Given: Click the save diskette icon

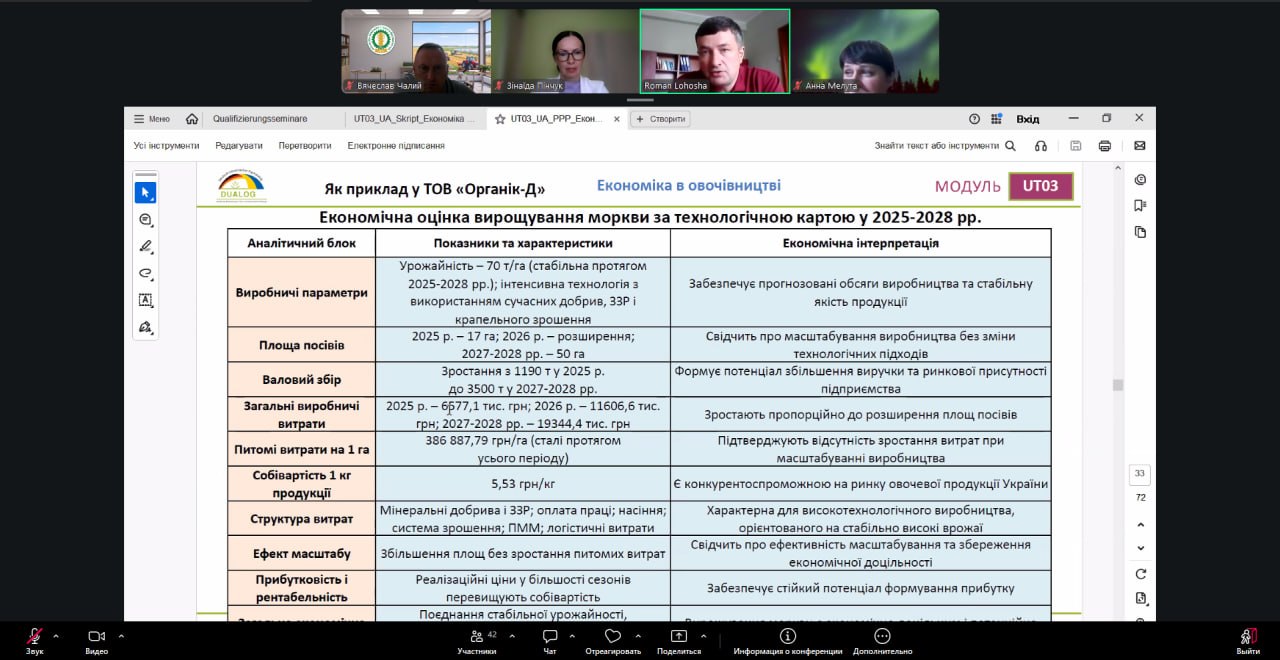Looking at the screenshot, I should [1075, 146].
